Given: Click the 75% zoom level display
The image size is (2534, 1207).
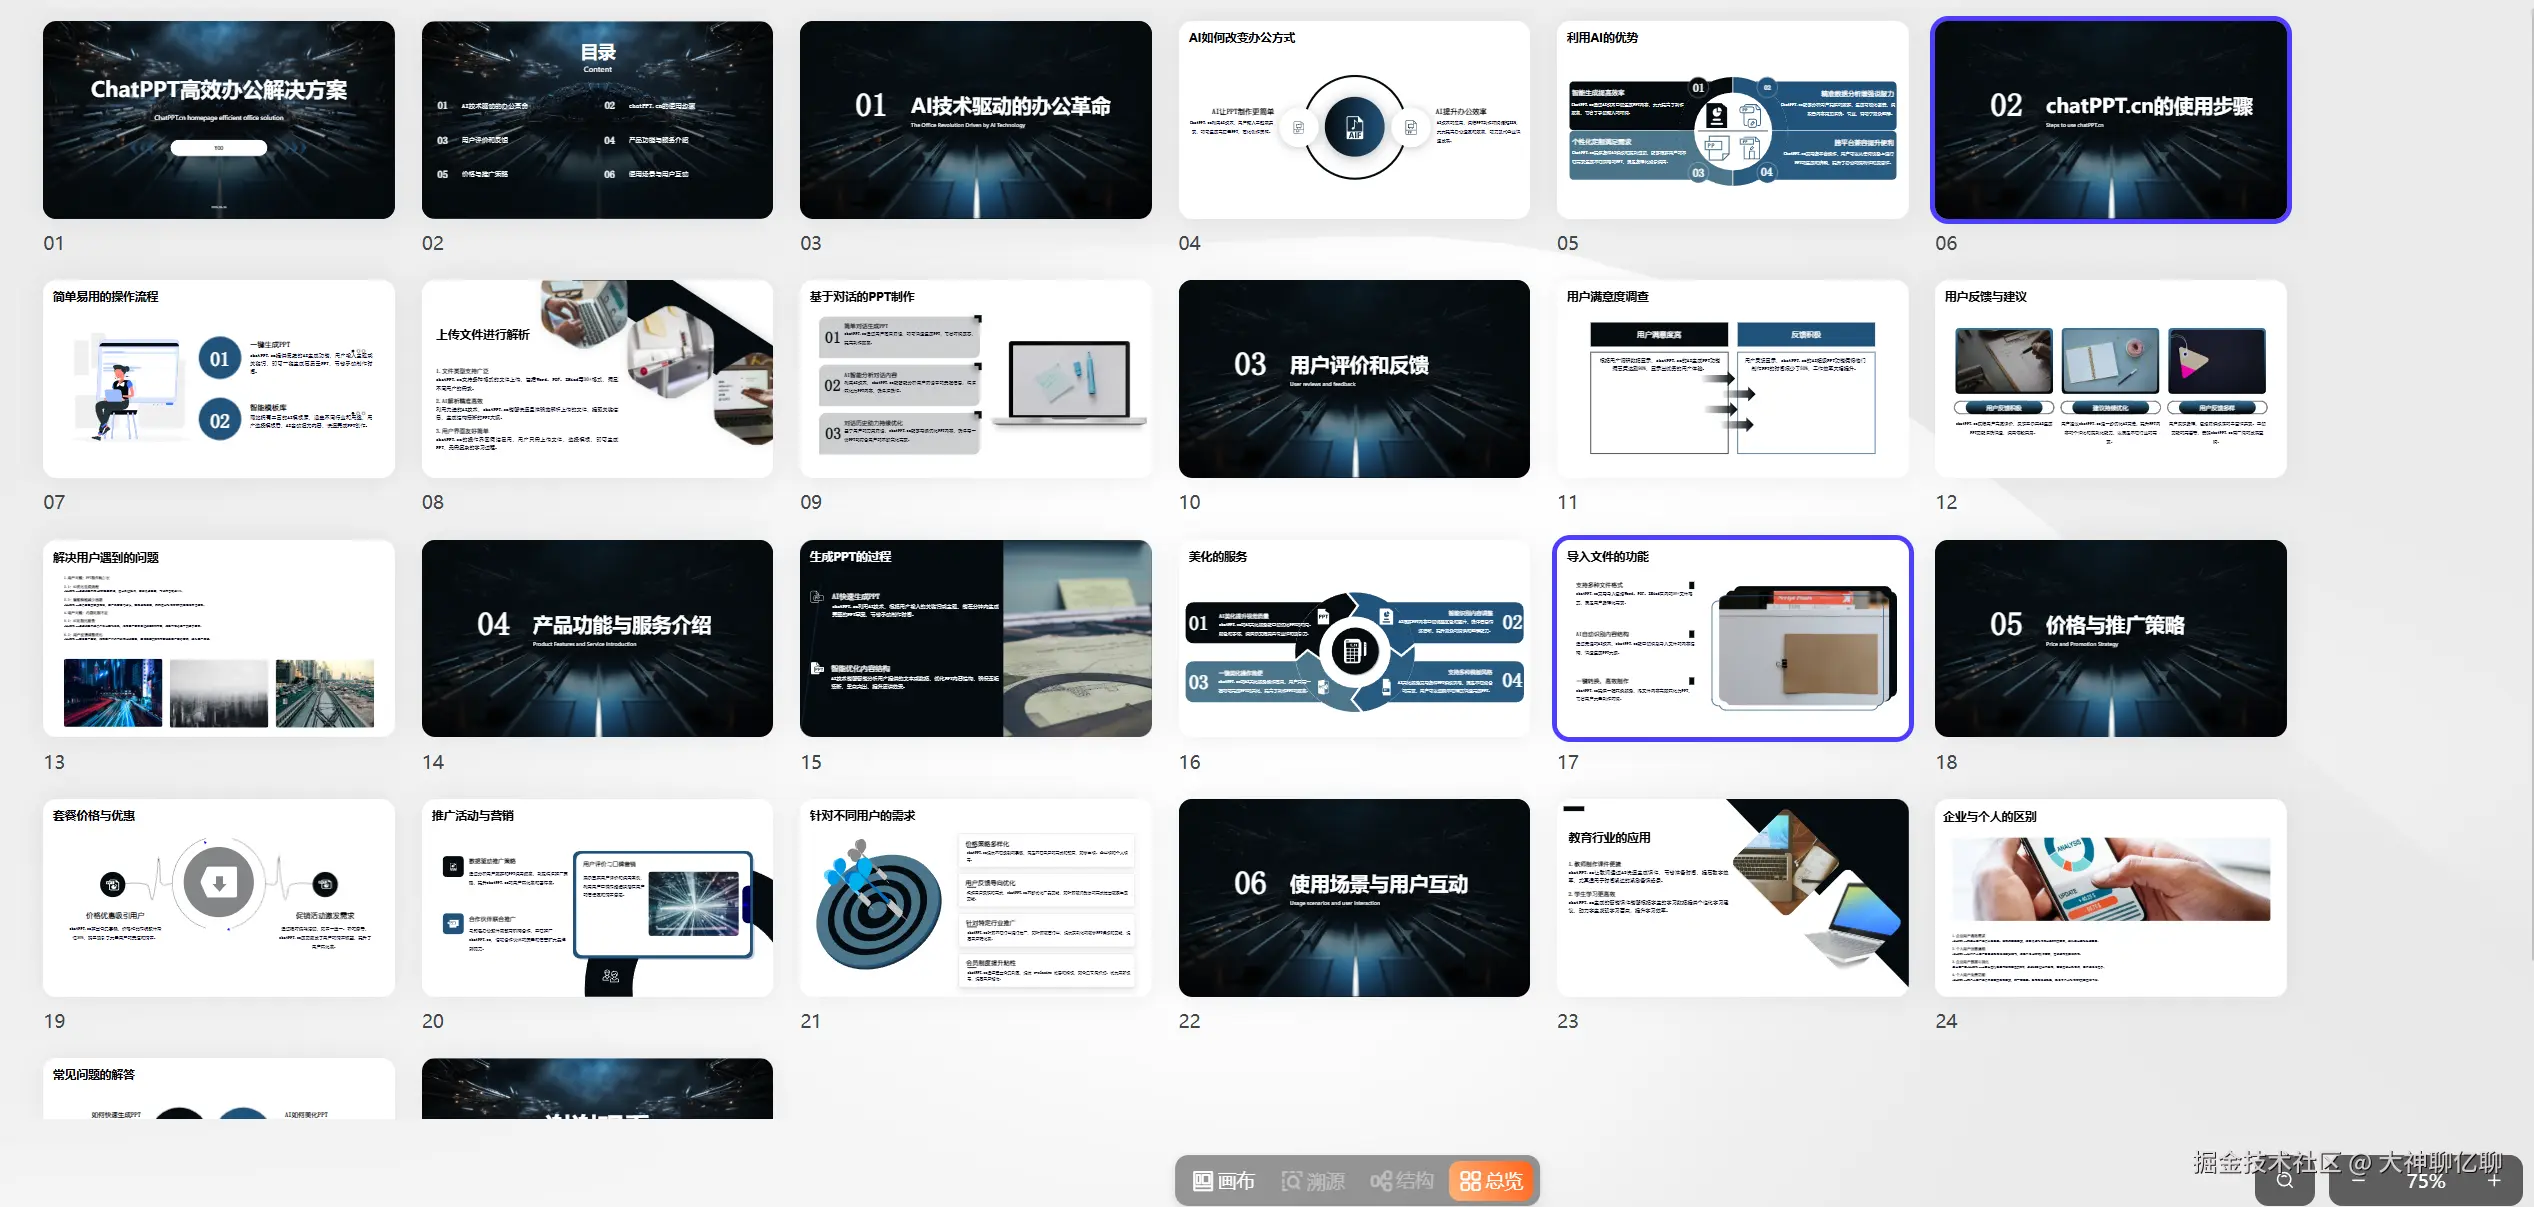Looking at the screenshot, I should [2426, 1181].
